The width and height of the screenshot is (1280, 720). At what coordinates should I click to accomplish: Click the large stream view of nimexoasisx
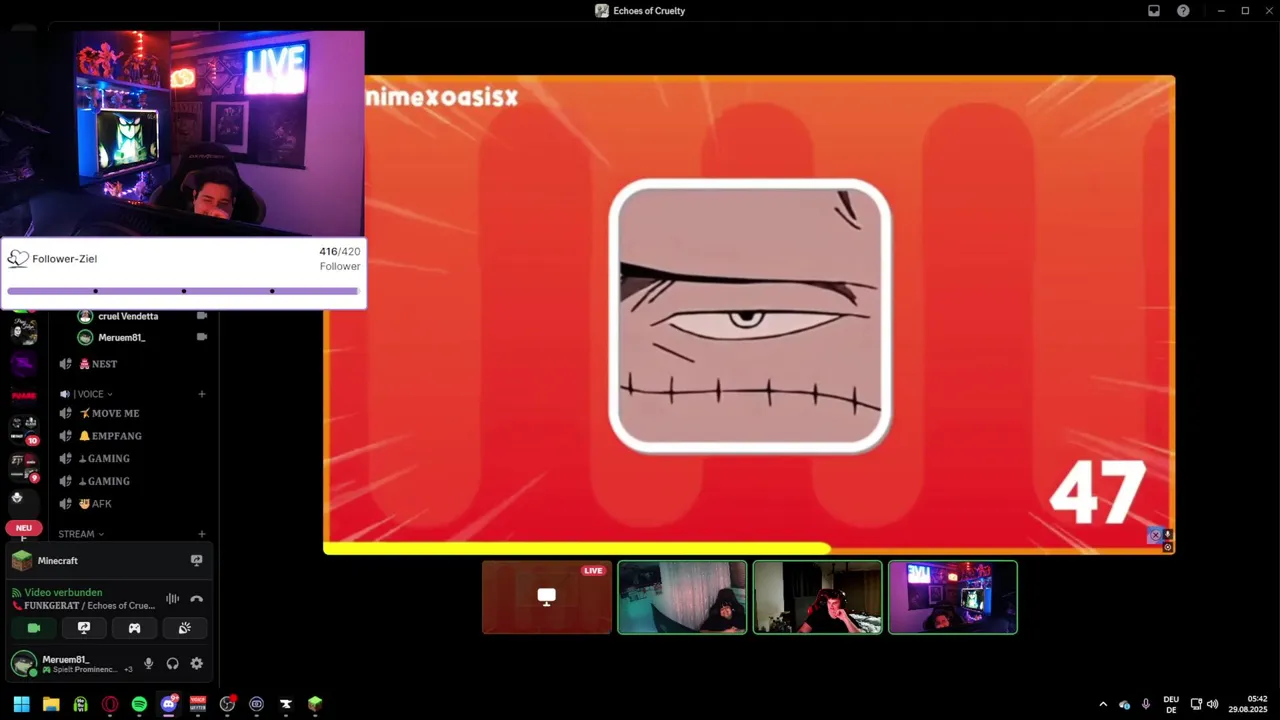click(749, 314)
